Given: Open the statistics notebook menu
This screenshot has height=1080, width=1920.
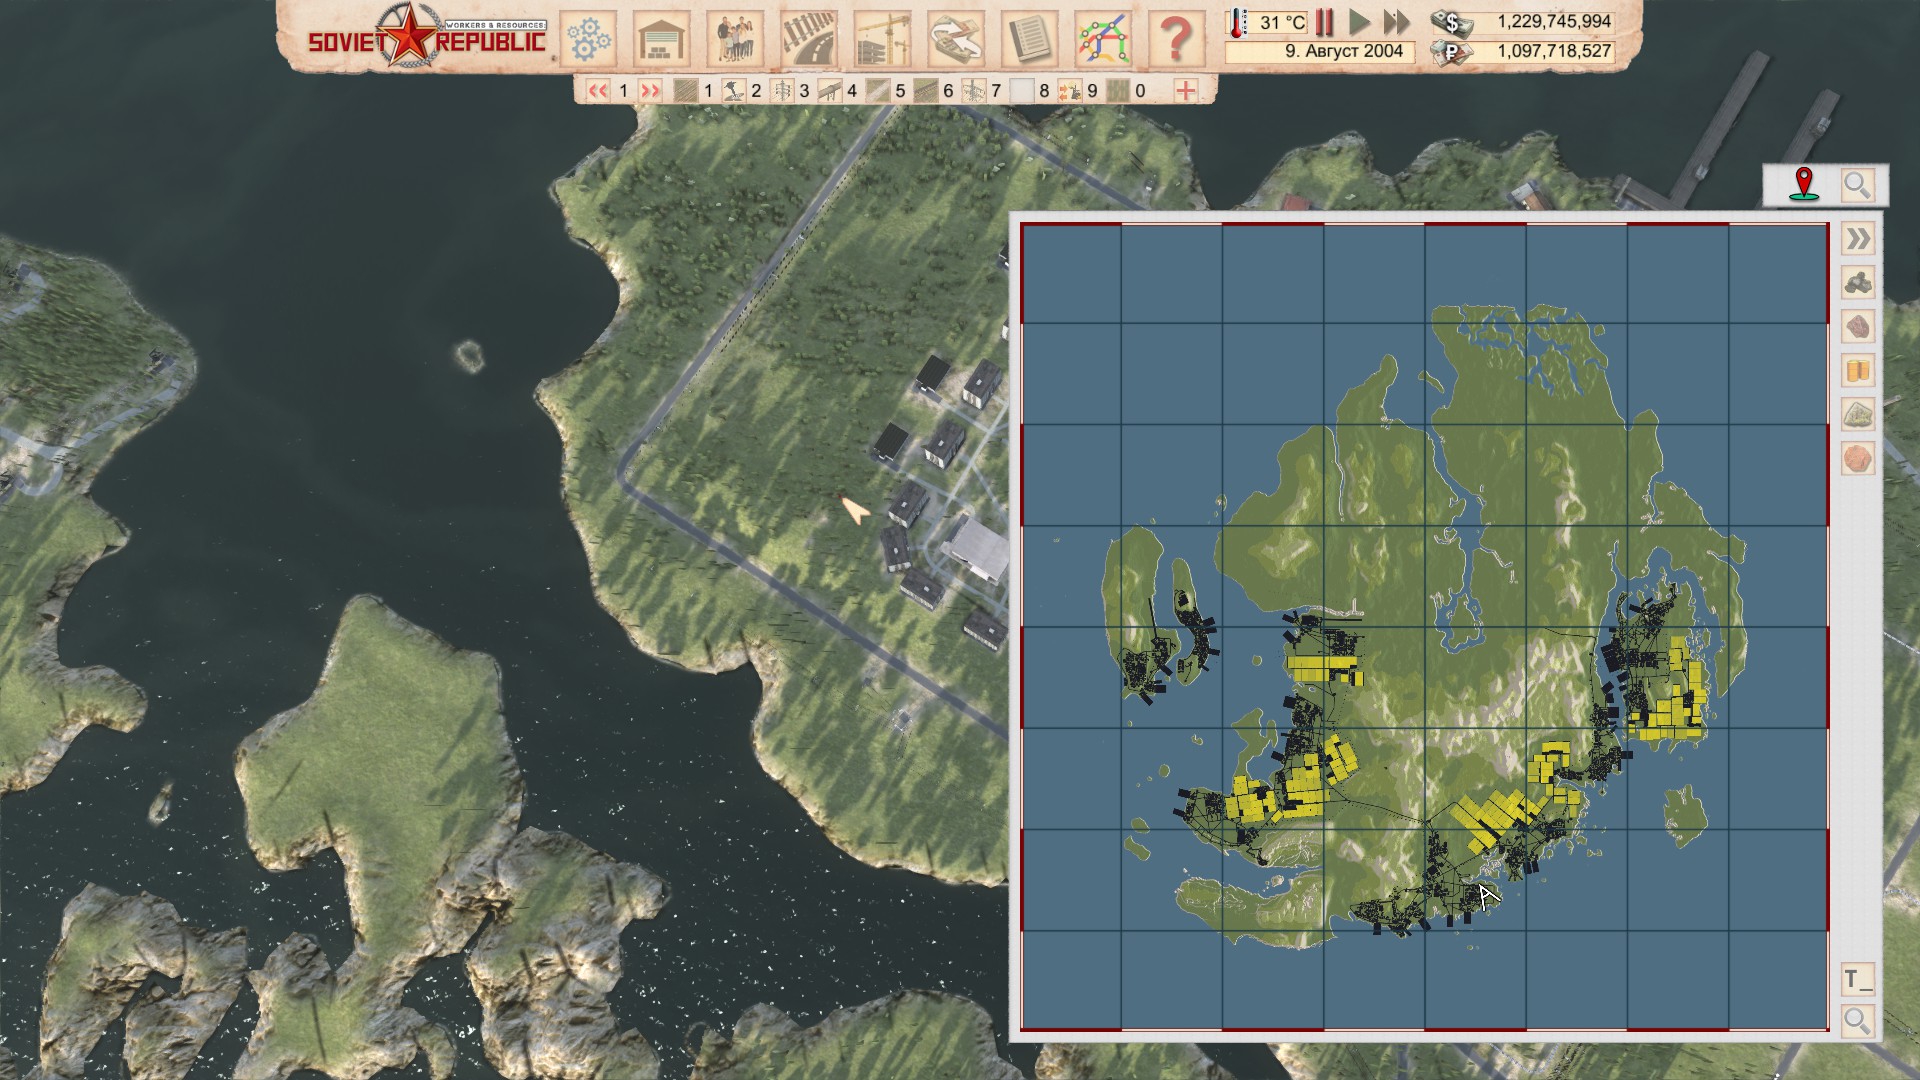Looking at the screenshot, I should click(x=1029, y=39).
